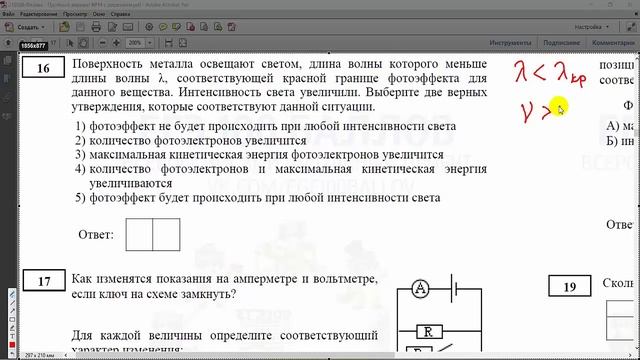The image size is (640, 360).
Task: Click the 'Ответ:' label under question 16
Action: (96, 235)
